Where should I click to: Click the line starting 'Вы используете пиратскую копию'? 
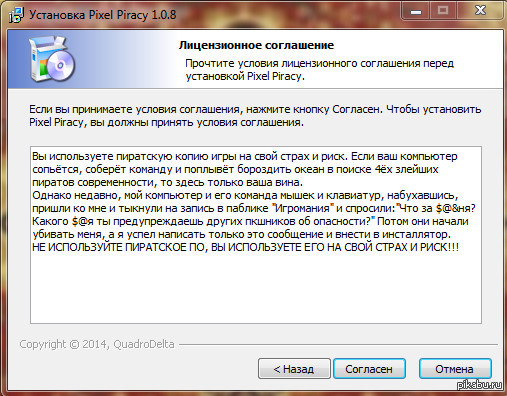[245, 156]
